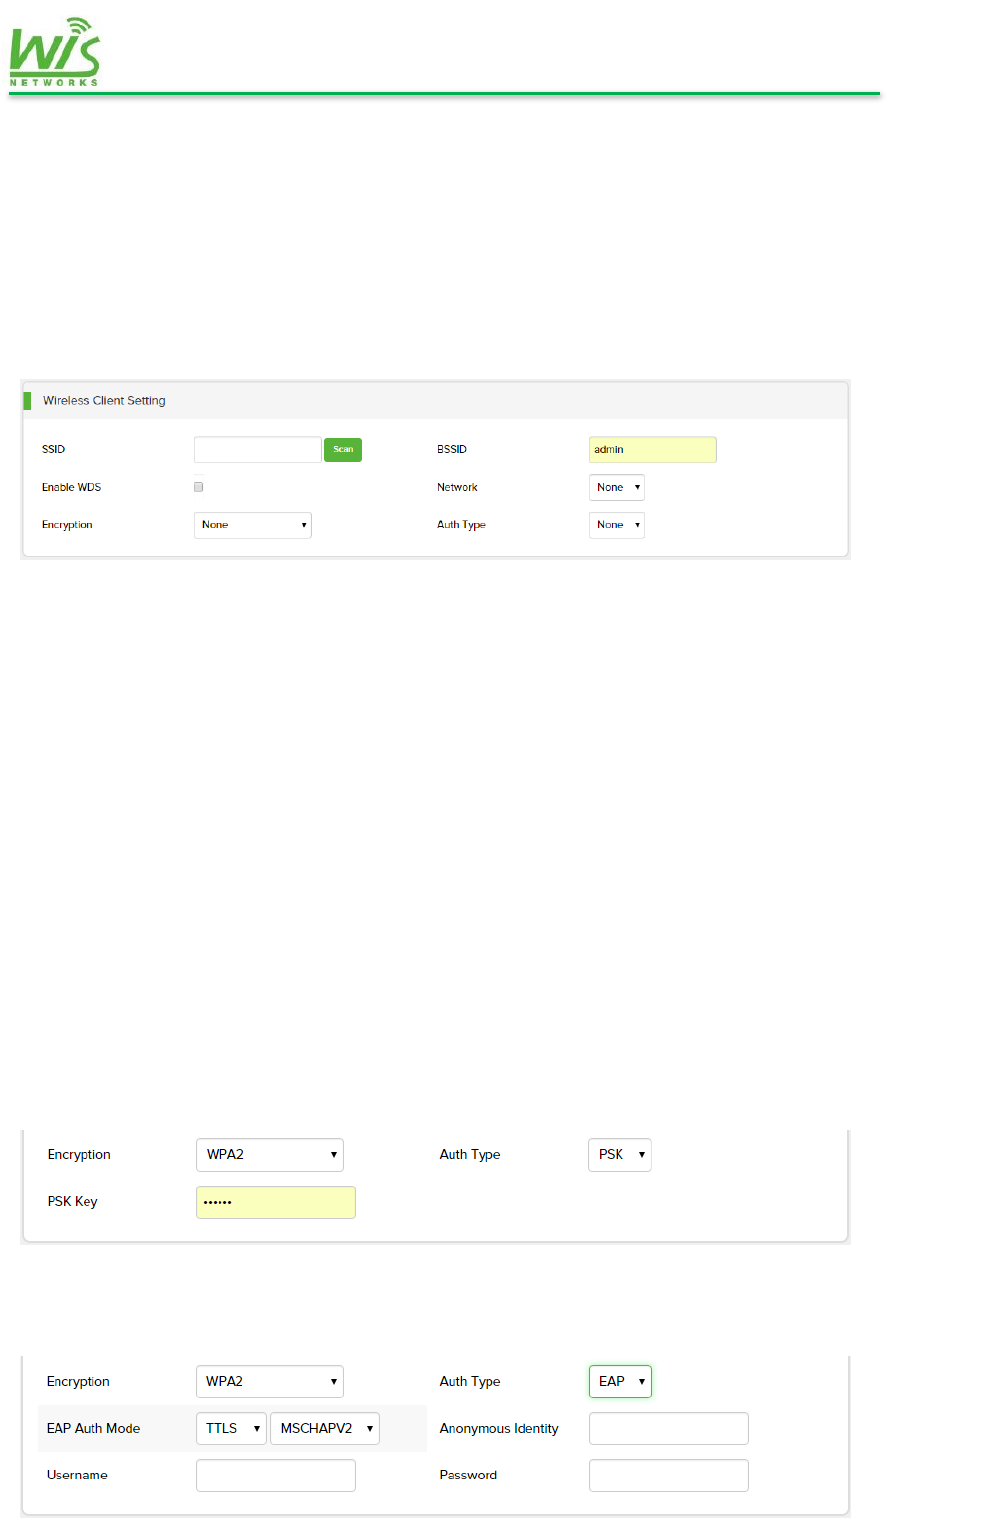Screen dimensions: 985x1518
Task: Click the WIS Networks logo
Action: 55,52
